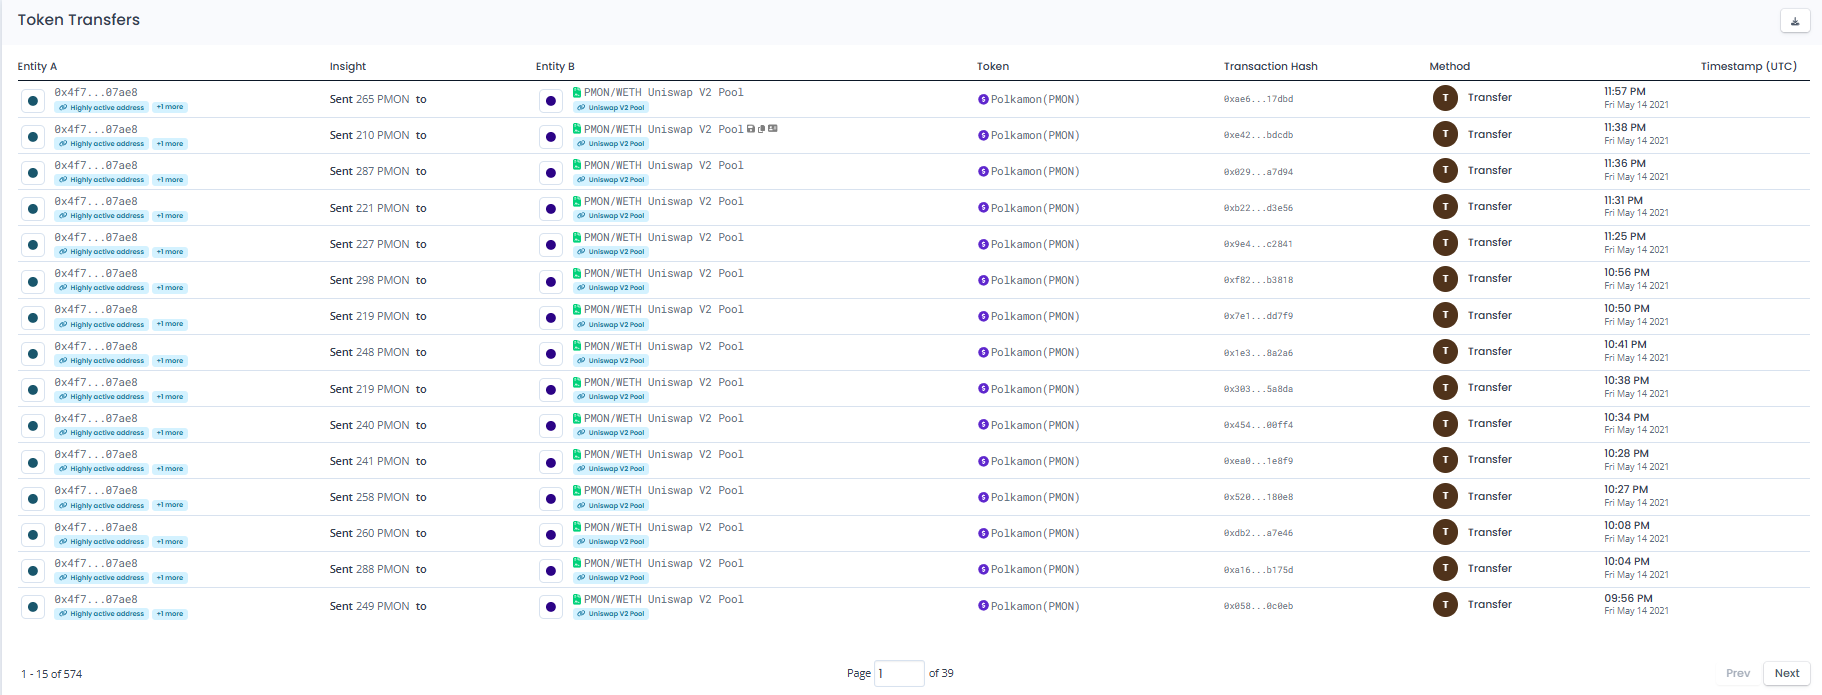Click Entity A avatar in the Sent 265 PMON row
Viewport: 1822px width, 695px height.
coord(33,101)
